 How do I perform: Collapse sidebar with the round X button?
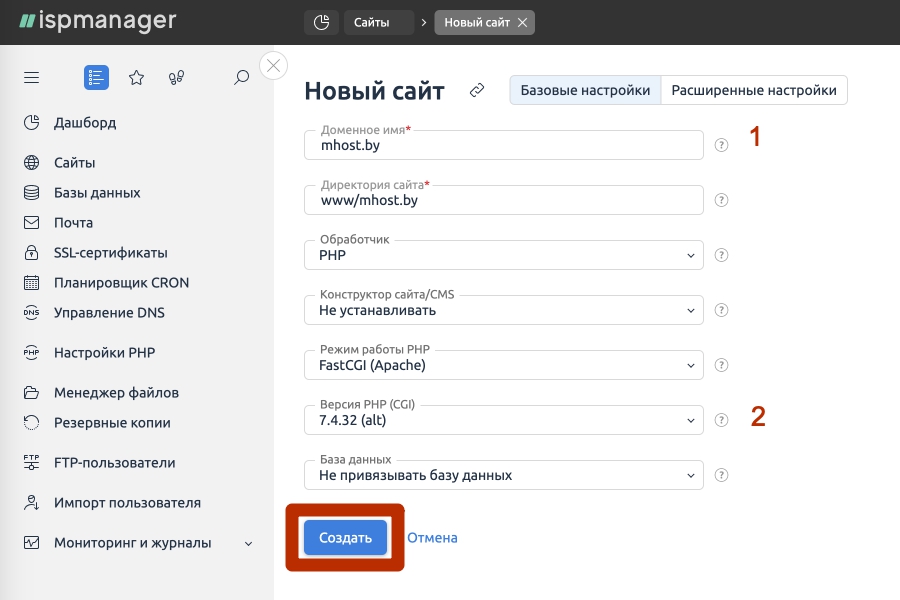coord(273,66)
